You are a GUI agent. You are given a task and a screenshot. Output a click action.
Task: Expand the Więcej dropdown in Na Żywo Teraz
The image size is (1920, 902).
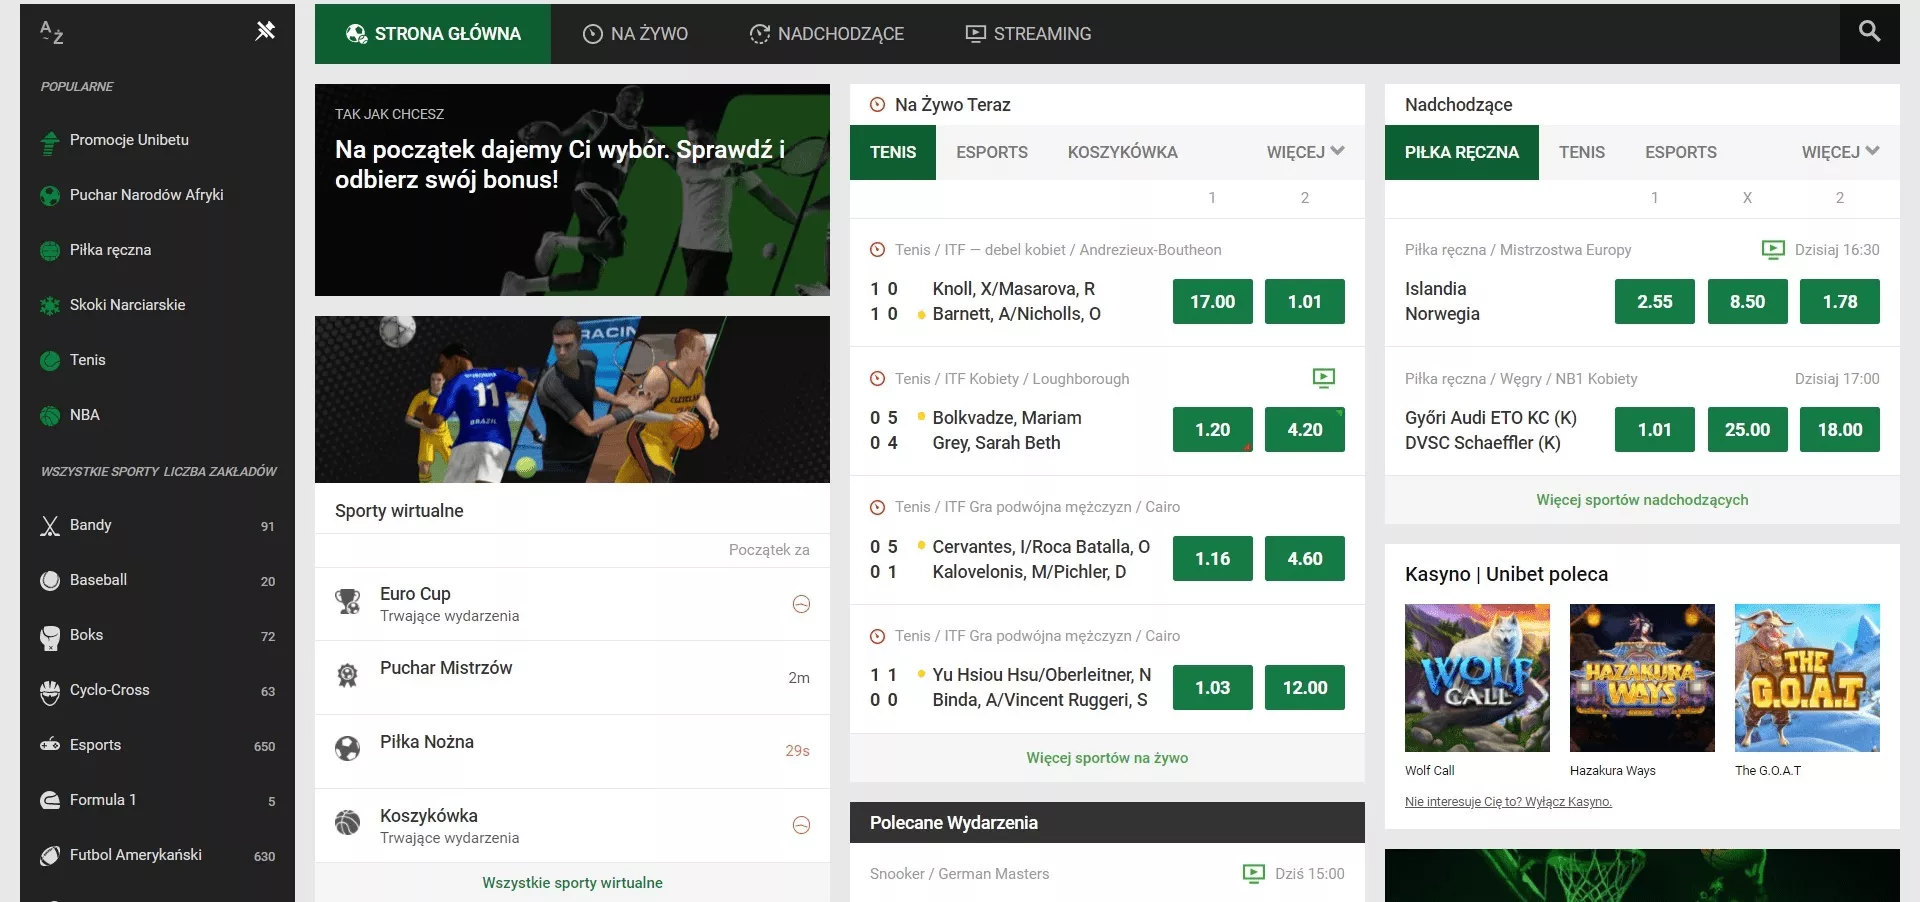tap(1304, 152)
